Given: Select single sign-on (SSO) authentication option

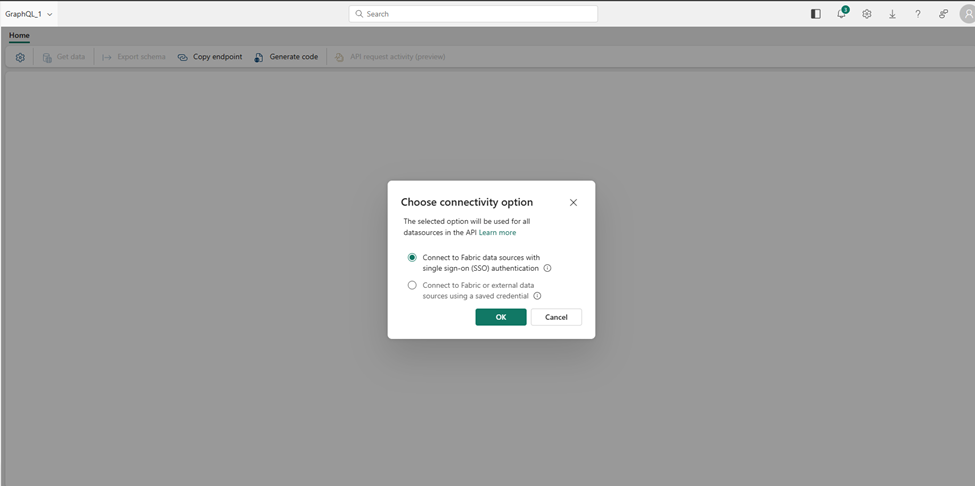Looking at the screenshot, I should click(x=412, y=257).
